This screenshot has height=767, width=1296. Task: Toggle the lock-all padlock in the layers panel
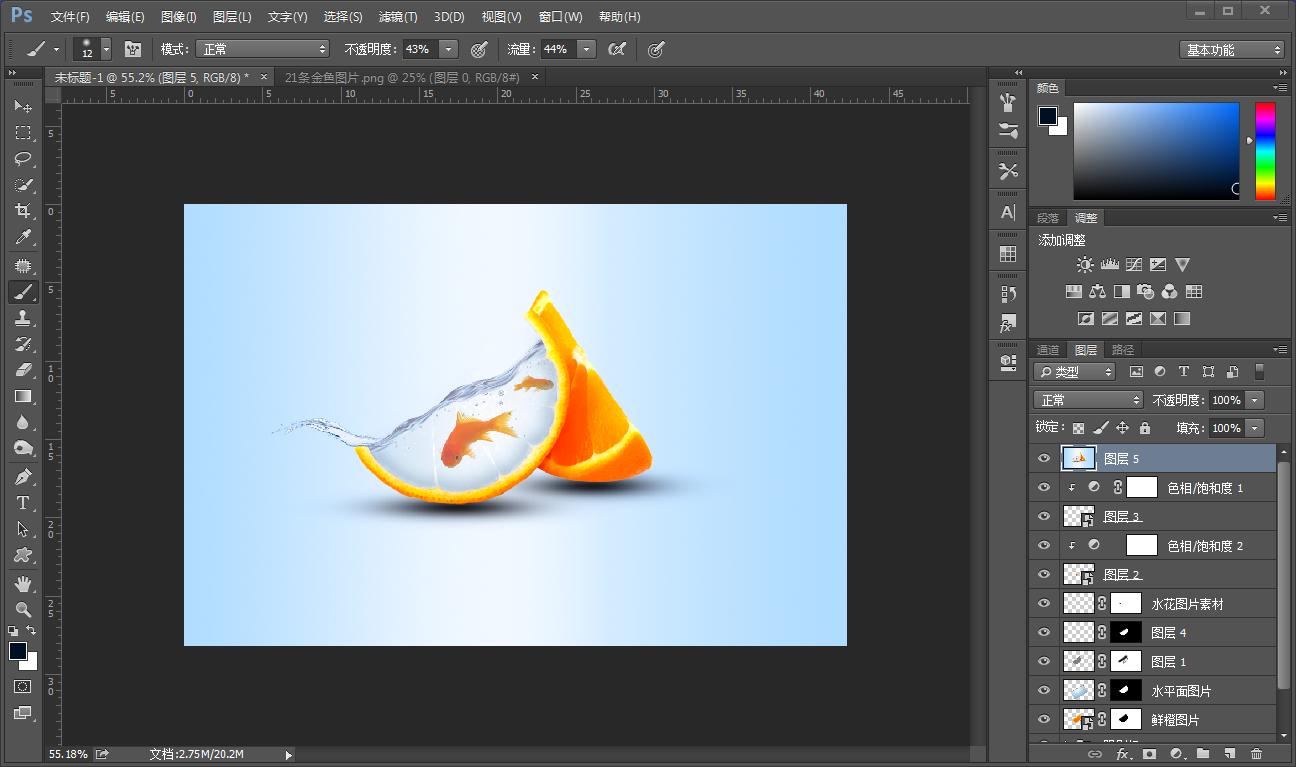coord(1145,428)
